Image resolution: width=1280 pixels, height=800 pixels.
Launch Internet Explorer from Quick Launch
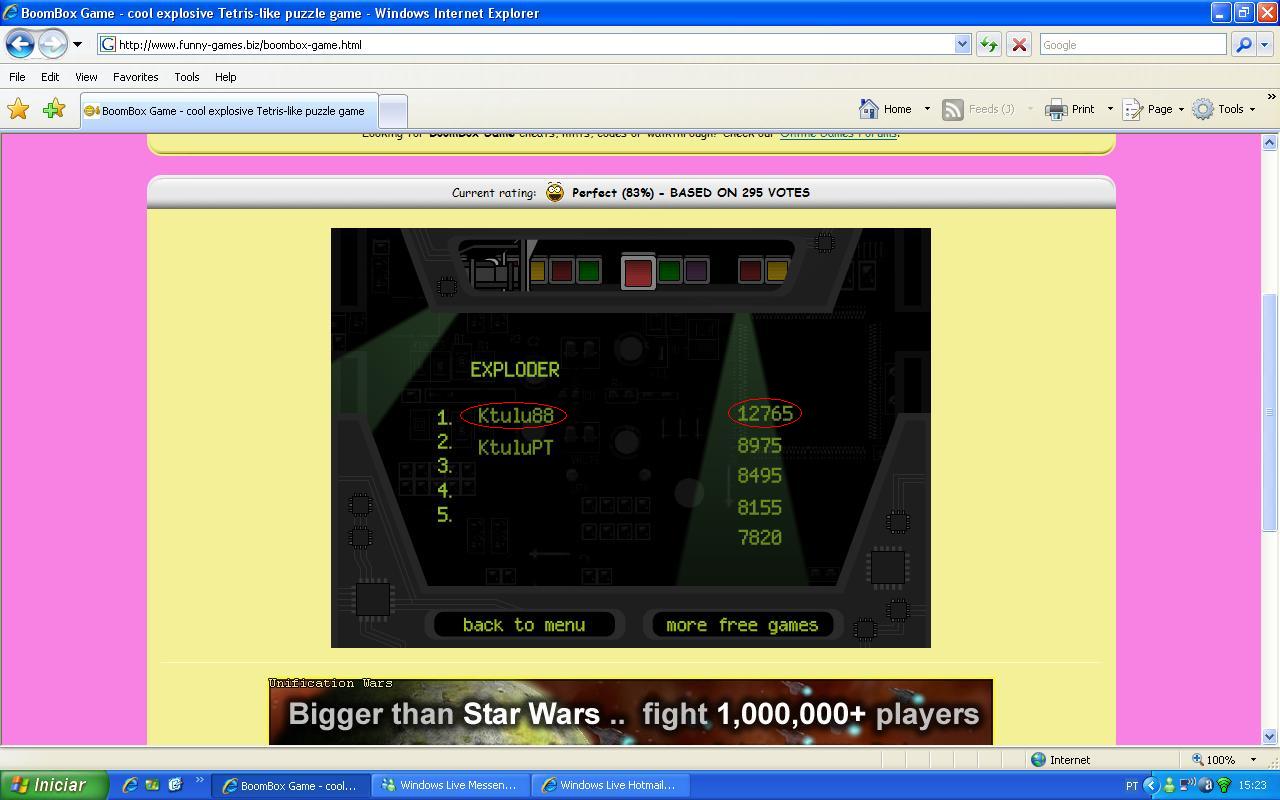click(x=130, y=785)
